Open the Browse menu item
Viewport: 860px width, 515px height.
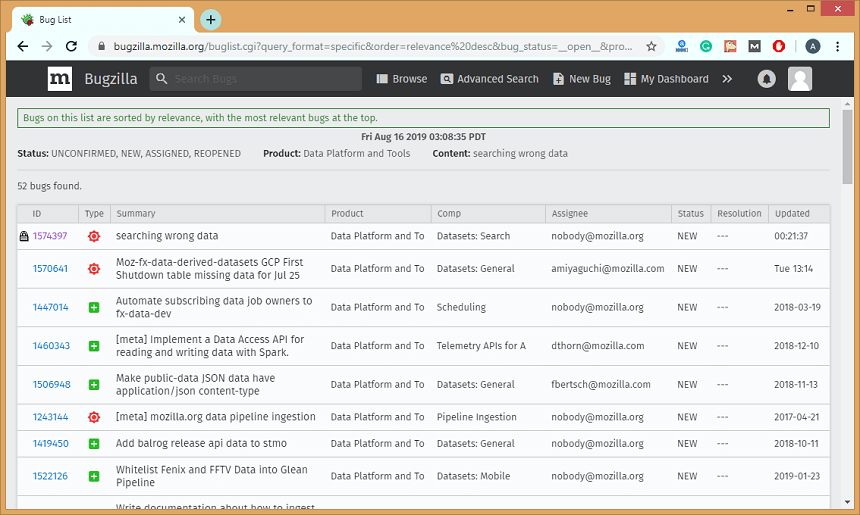(x=402, y=79)
